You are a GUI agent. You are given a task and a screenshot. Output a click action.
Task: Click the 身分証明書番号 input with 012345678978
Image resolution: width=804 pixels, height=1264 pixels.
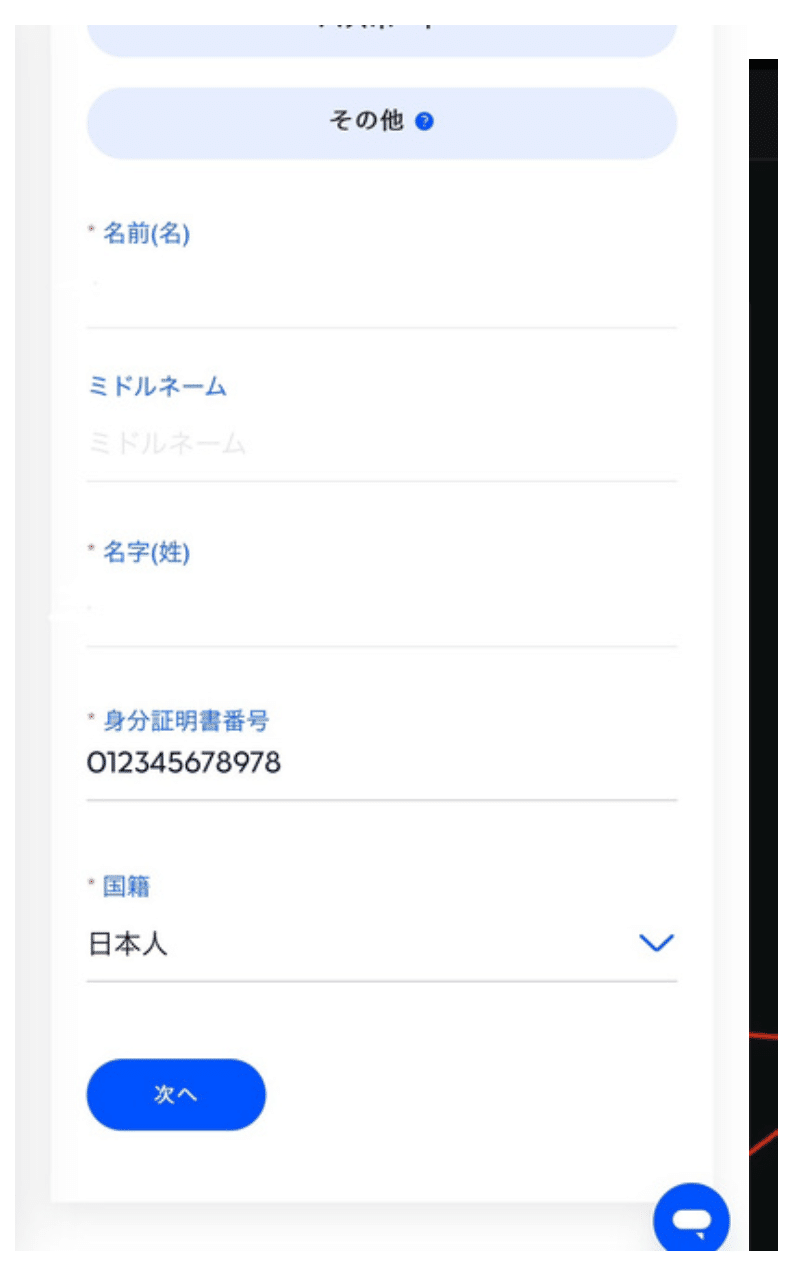(x=382, y=764)
